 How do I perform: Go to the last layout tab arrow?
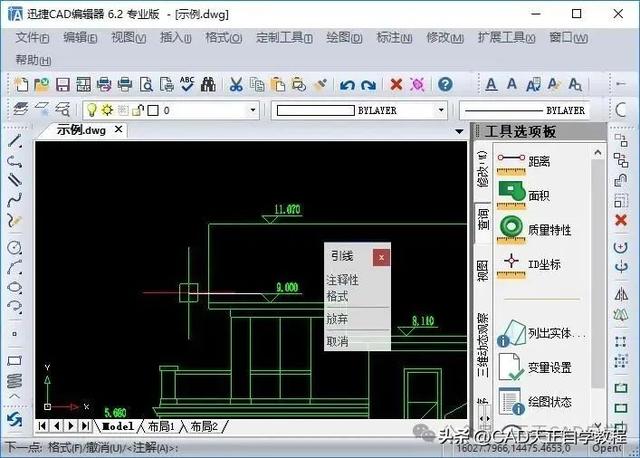[x=85, y=426]
